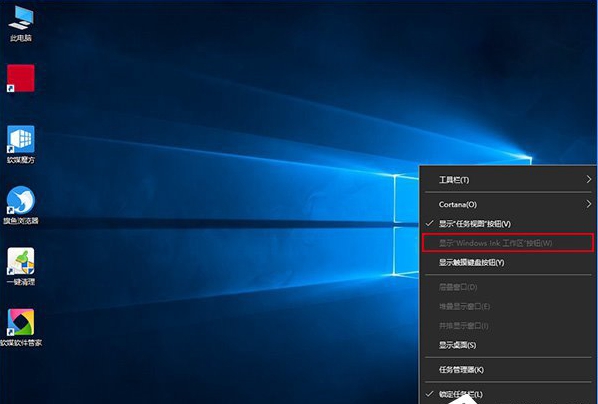The height and width of the screenshot is (404, 598).
Task: Choose 堆叠显示窗口(E) menu entry
Action: pos(508,306)
